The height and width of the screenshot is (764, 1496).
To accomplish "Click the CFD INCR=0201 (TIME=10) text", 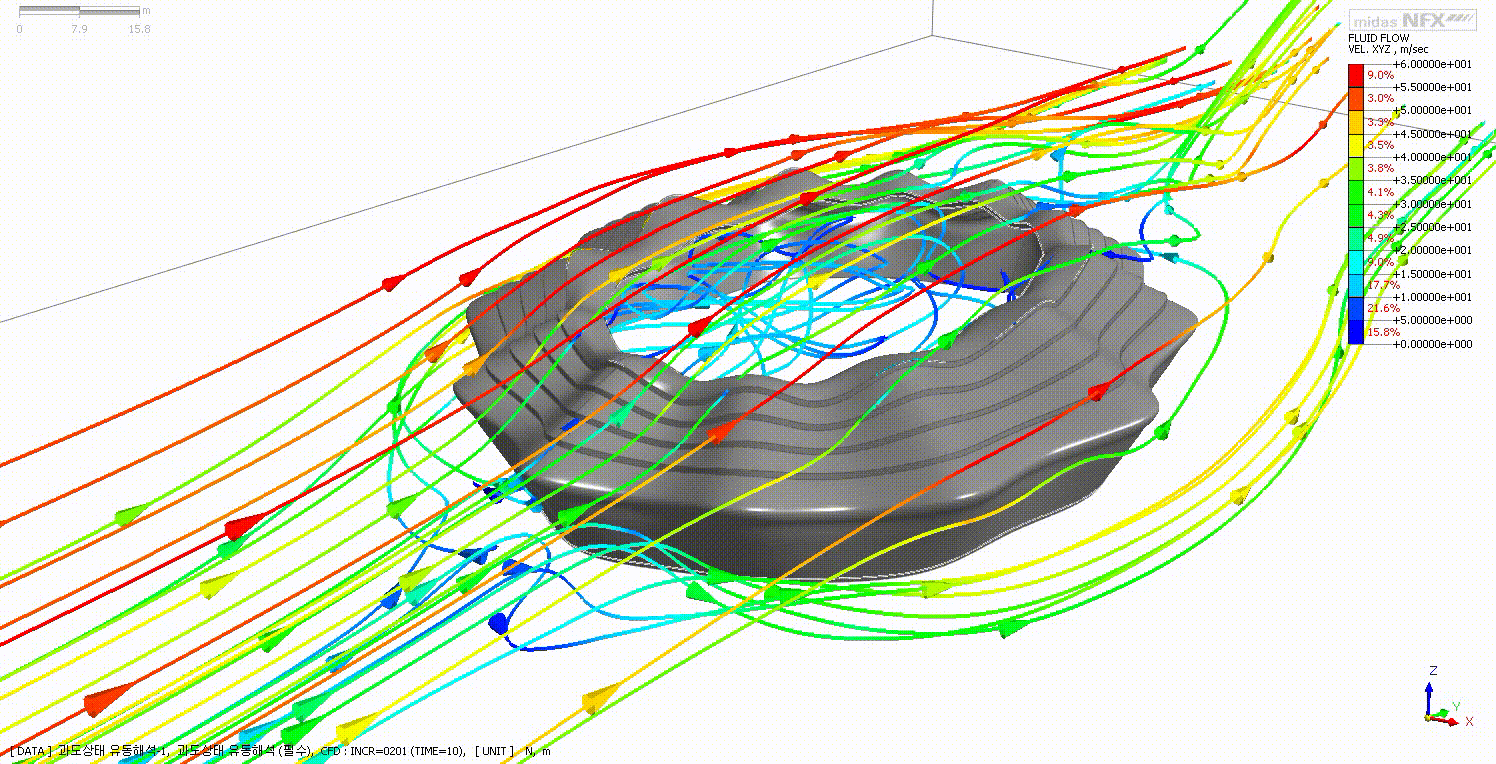I will pos(392,751).
